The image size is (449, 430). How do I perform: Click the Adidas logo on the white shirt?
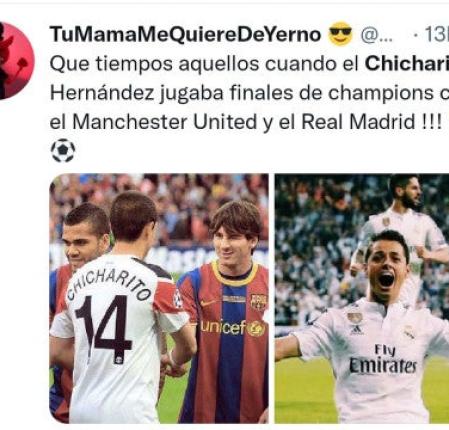tap(356, 330)
